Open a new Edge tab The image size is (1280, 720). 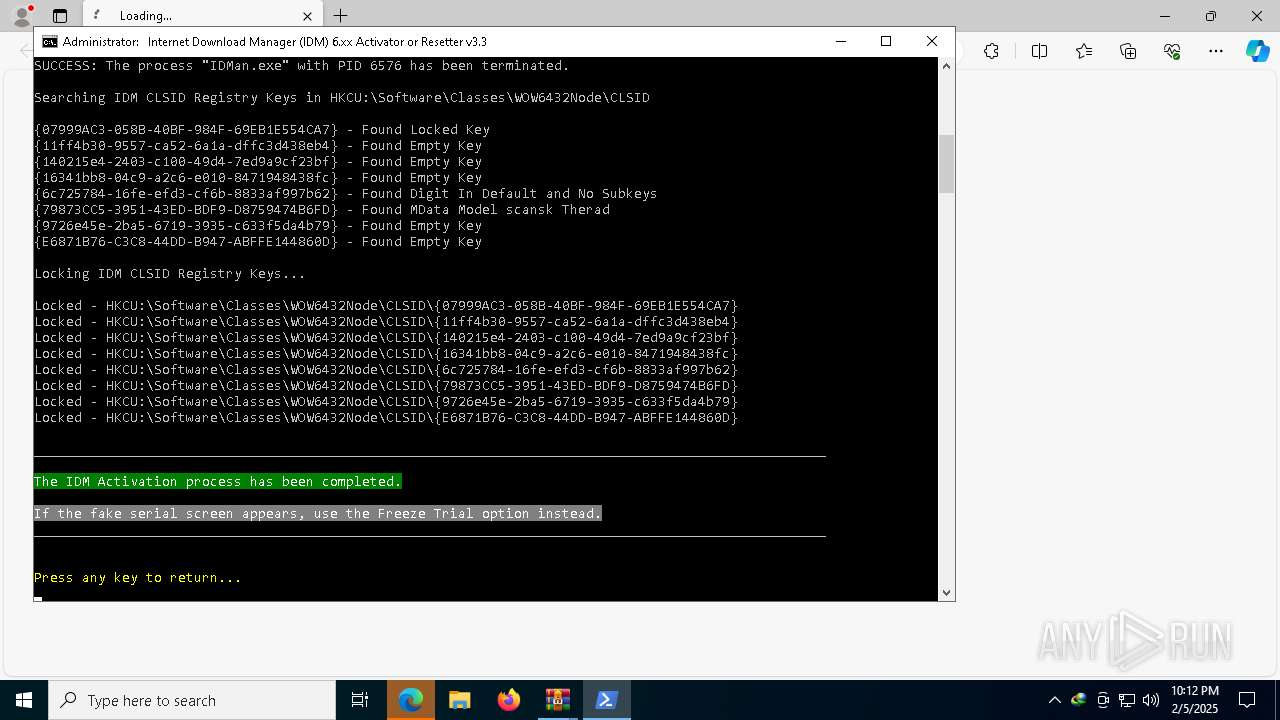pyautogui.click(x=340, y=16)
